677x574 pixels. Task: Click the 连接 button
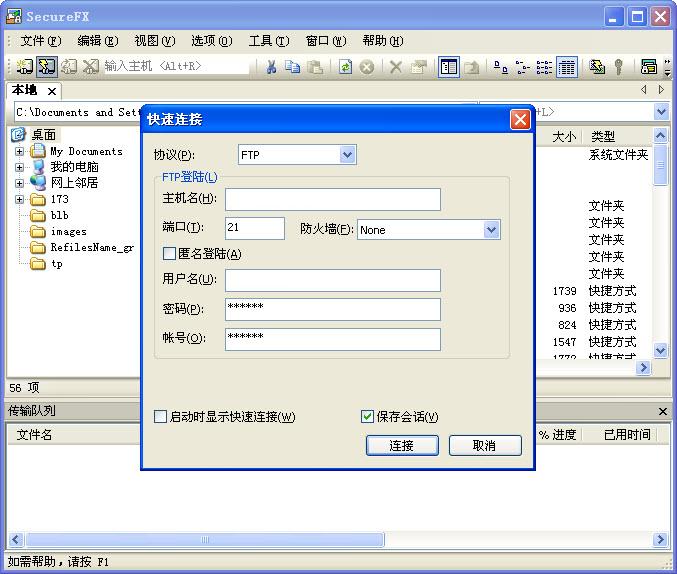402,445
